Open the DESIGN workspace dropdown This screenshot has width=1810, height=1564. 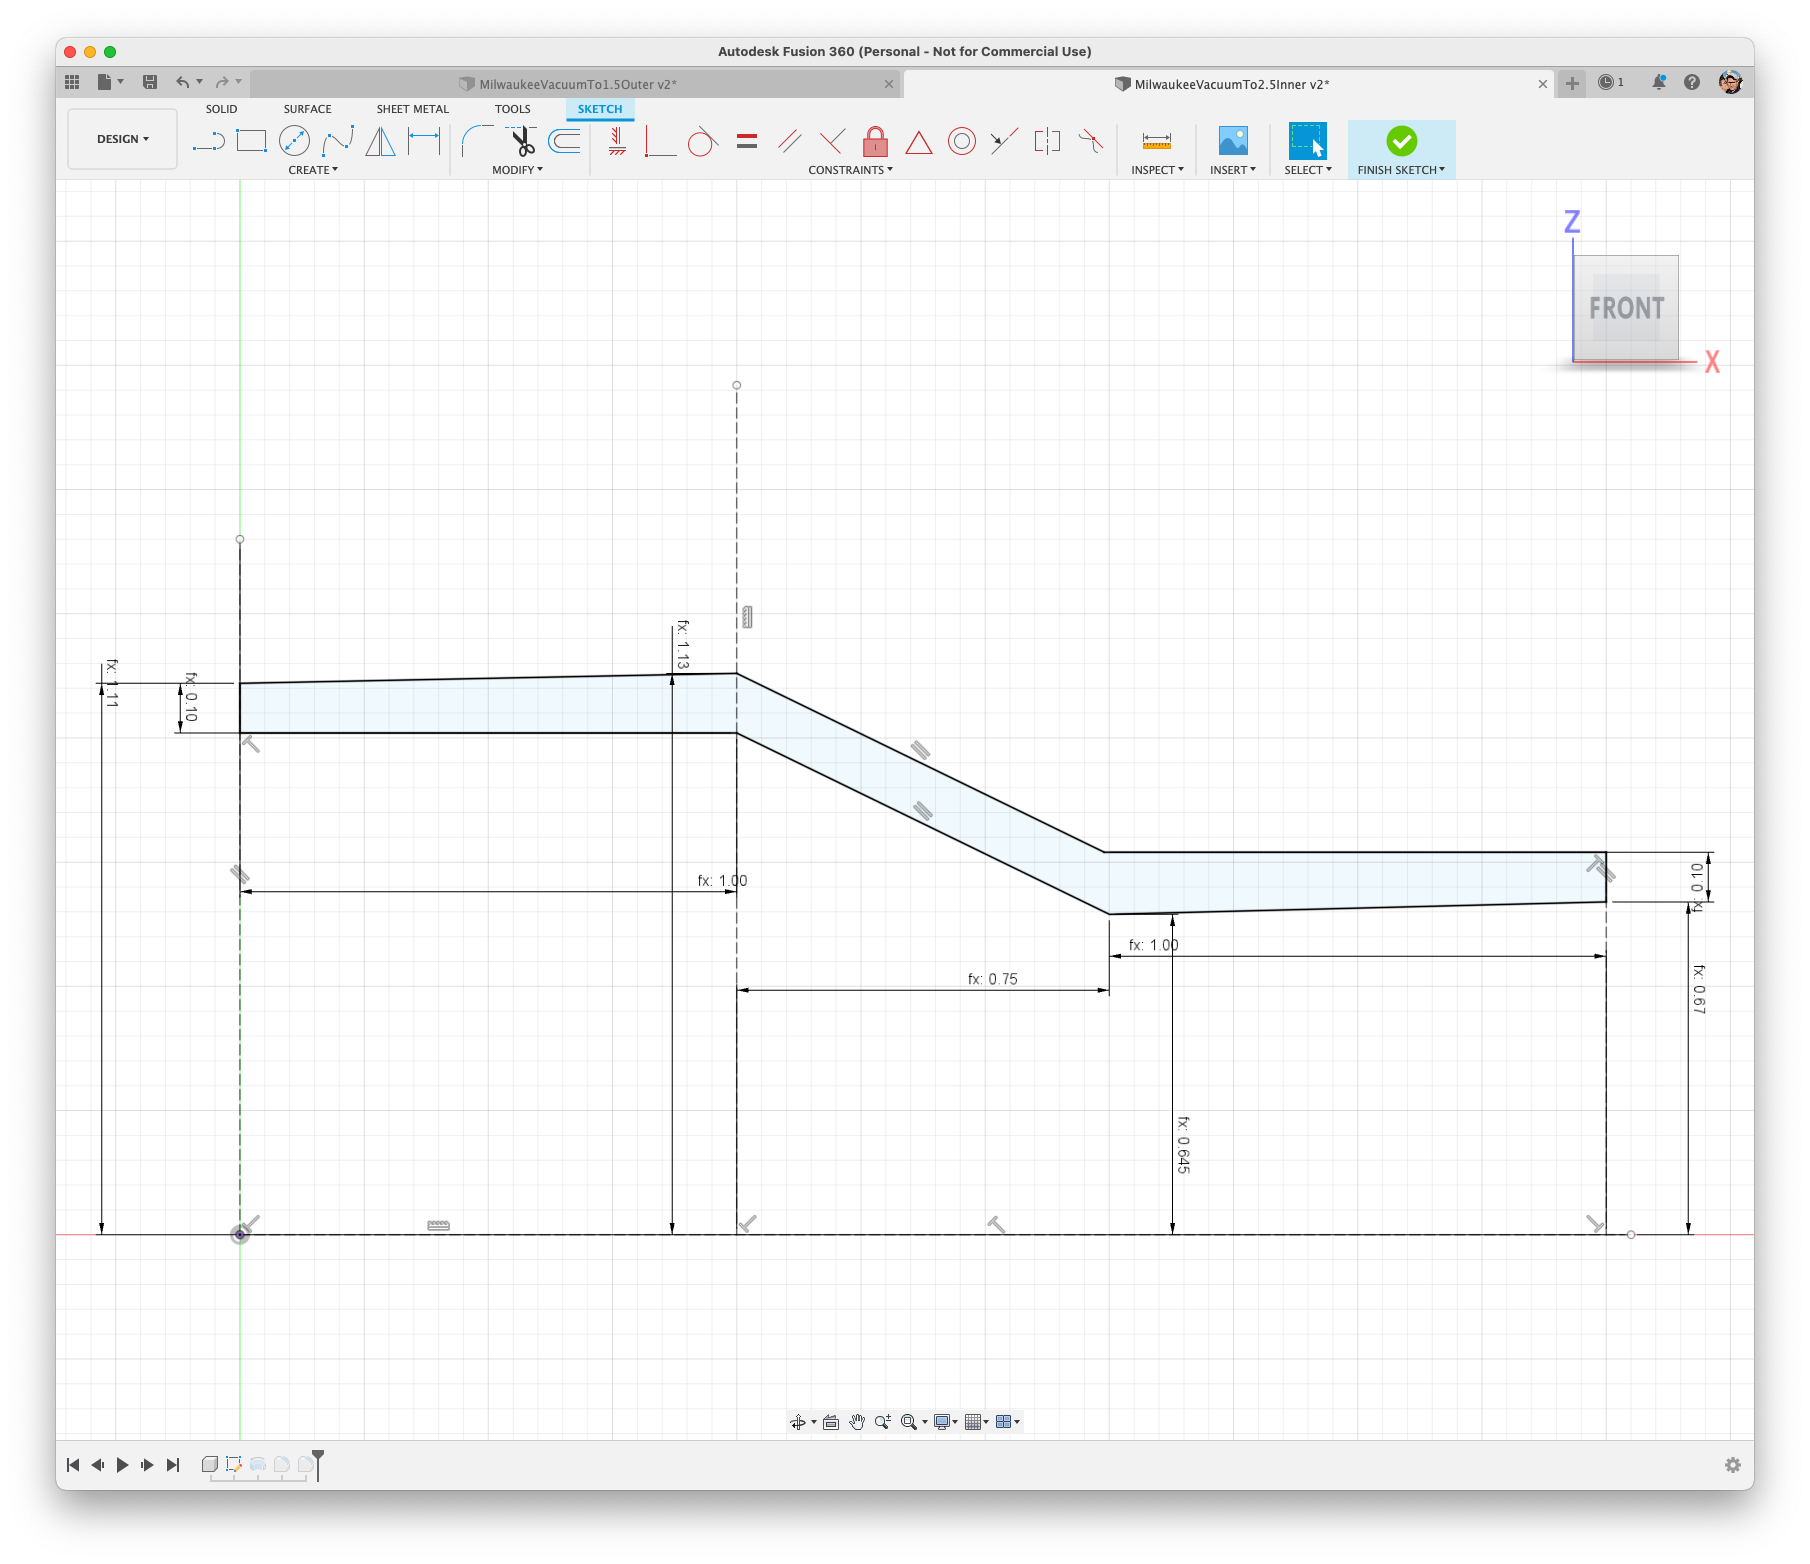point(122,139)
